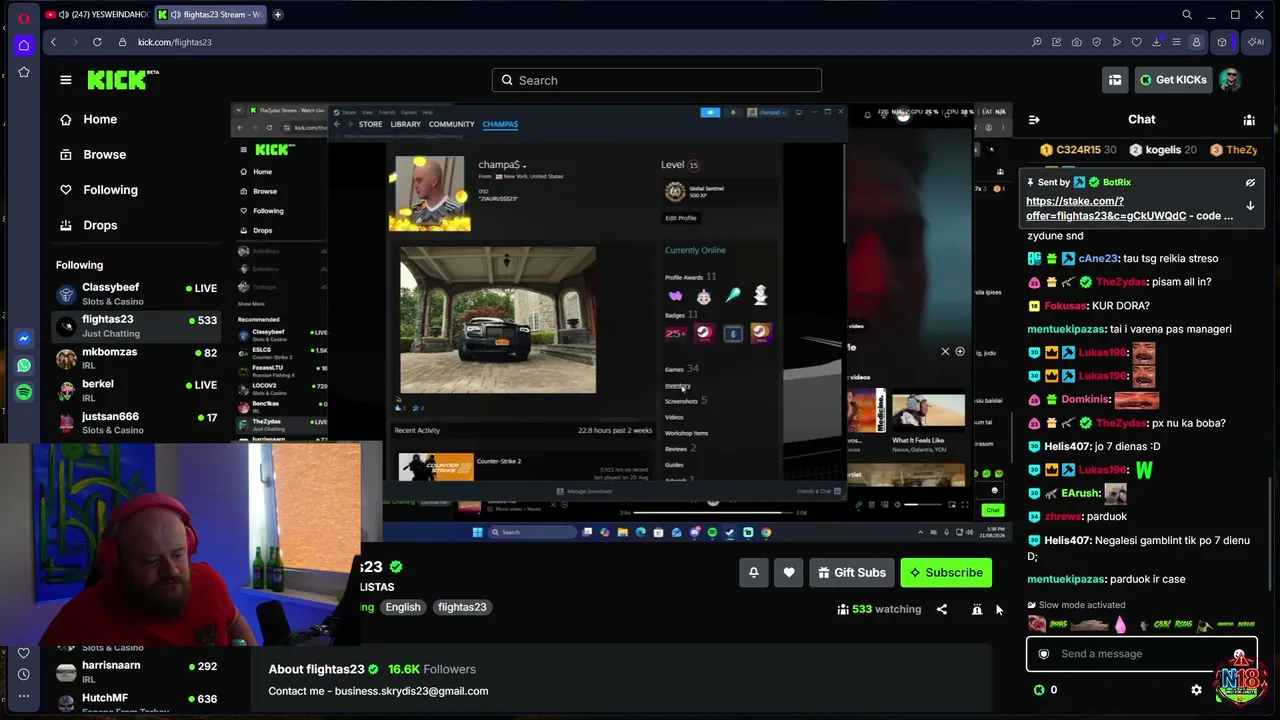Toggle stream notifications bell

coord(754,573)
